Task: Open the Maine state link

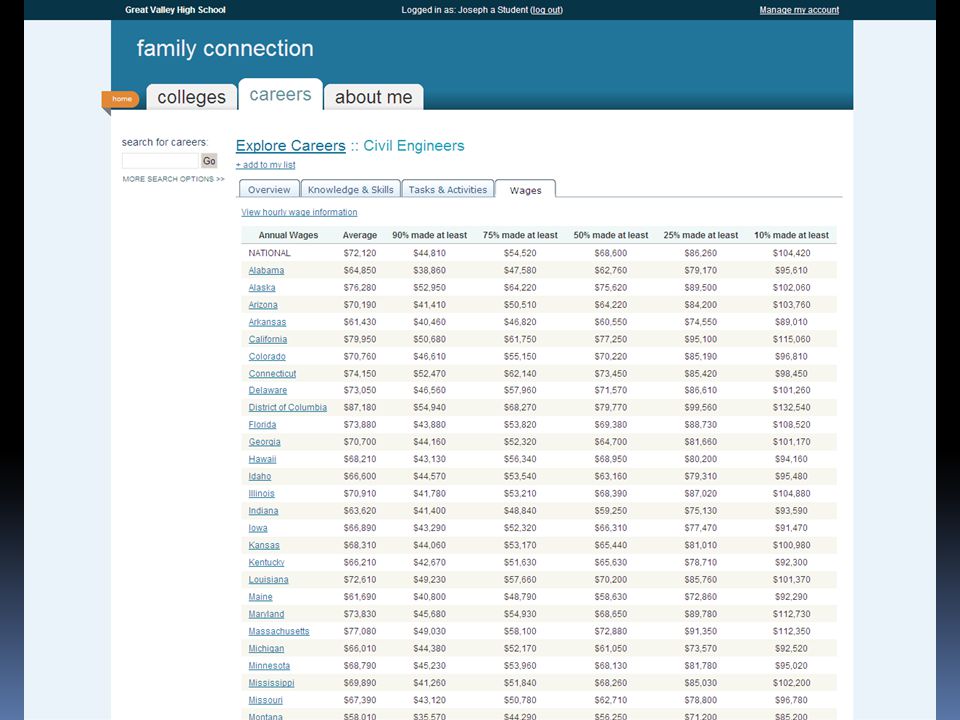Action: click(x=261, y=596)
